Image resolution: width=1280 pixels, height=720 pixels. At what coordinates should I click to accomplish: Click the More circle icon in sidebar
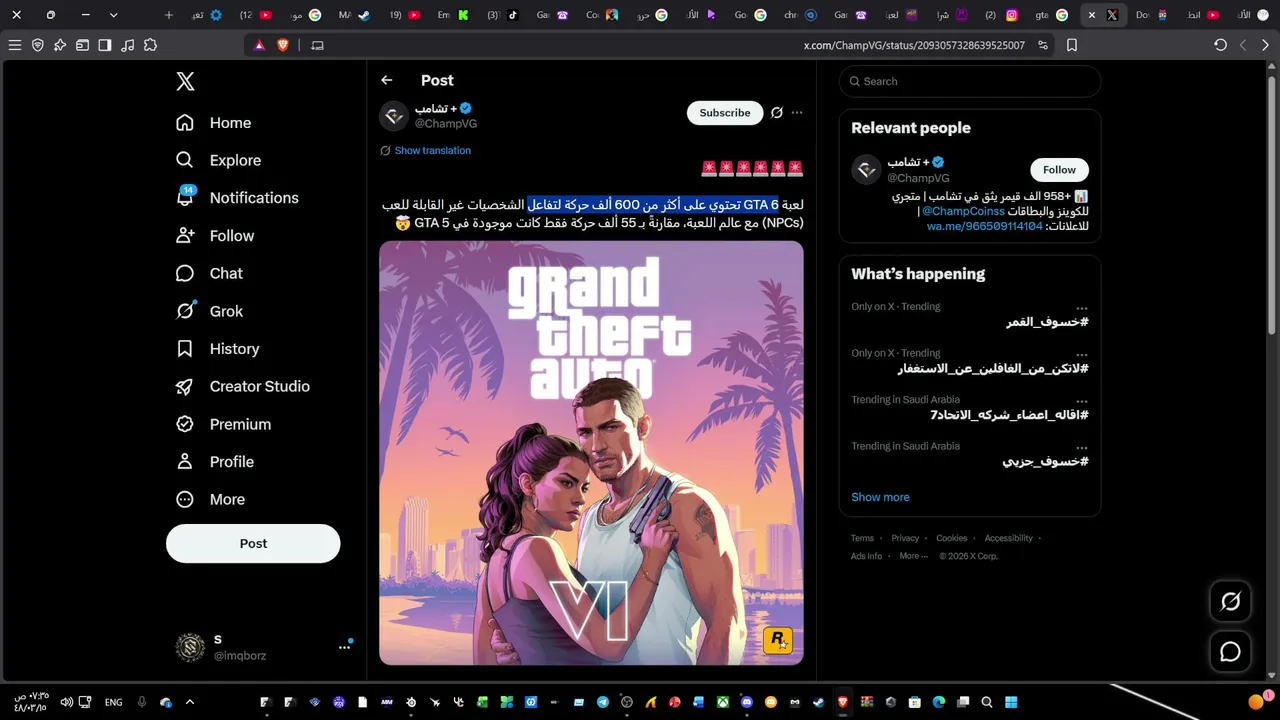point(185,500)
